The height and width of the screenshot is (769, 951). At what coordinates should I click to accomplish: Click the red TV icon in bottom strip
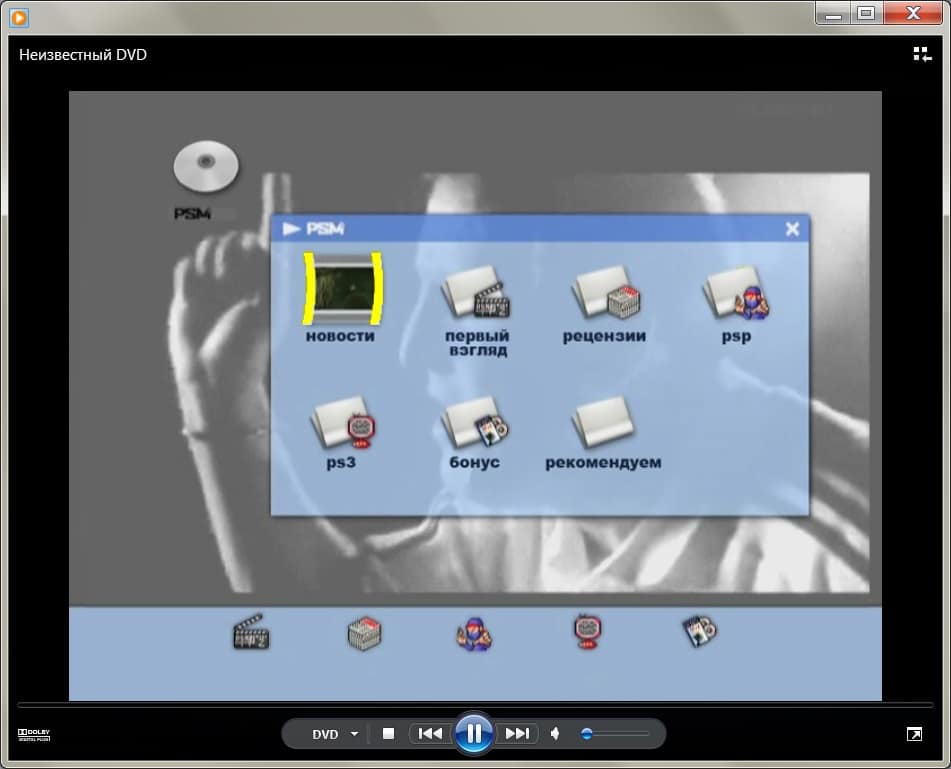[x=587, y=632]
